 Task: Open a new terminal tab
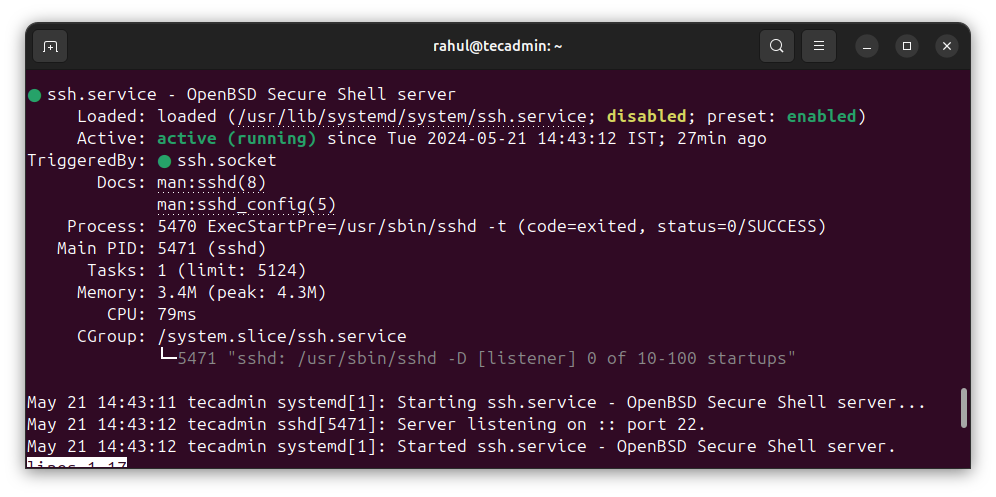tap(50, 46)
